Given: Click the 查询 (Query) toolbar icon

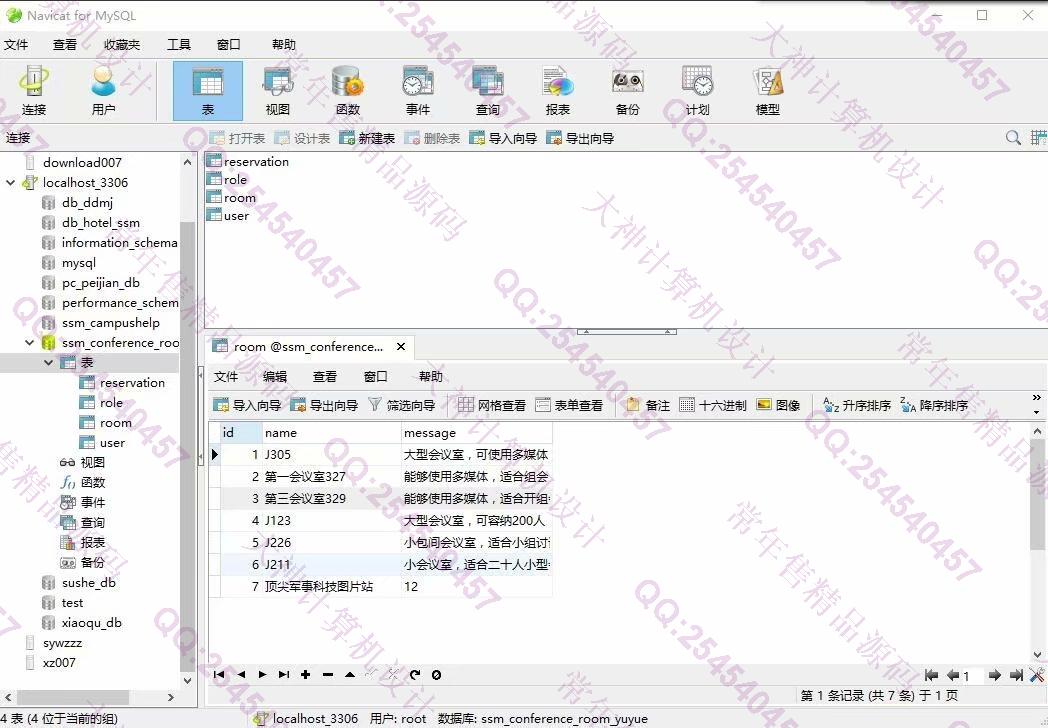Looking at the screenshot, I should pyautogui.click(x=487, y=90).
